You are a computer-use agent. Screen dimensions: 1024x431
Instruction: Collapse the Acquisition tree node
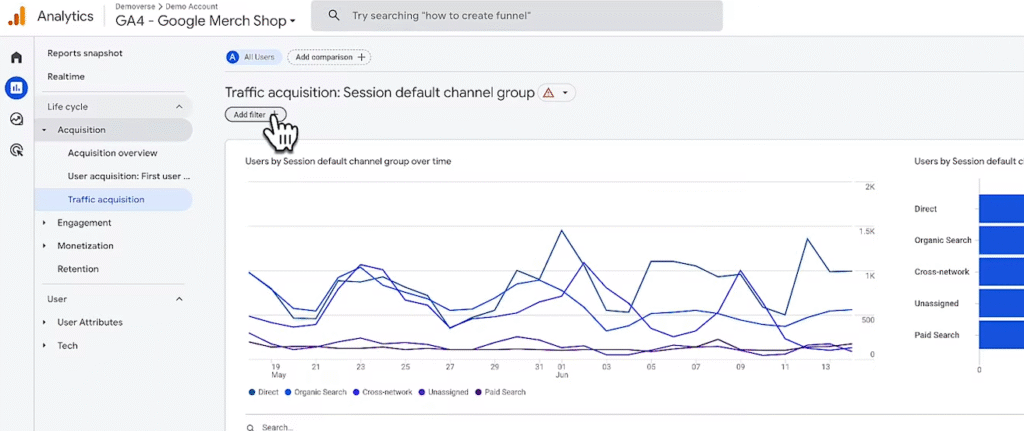click(44, 130)
